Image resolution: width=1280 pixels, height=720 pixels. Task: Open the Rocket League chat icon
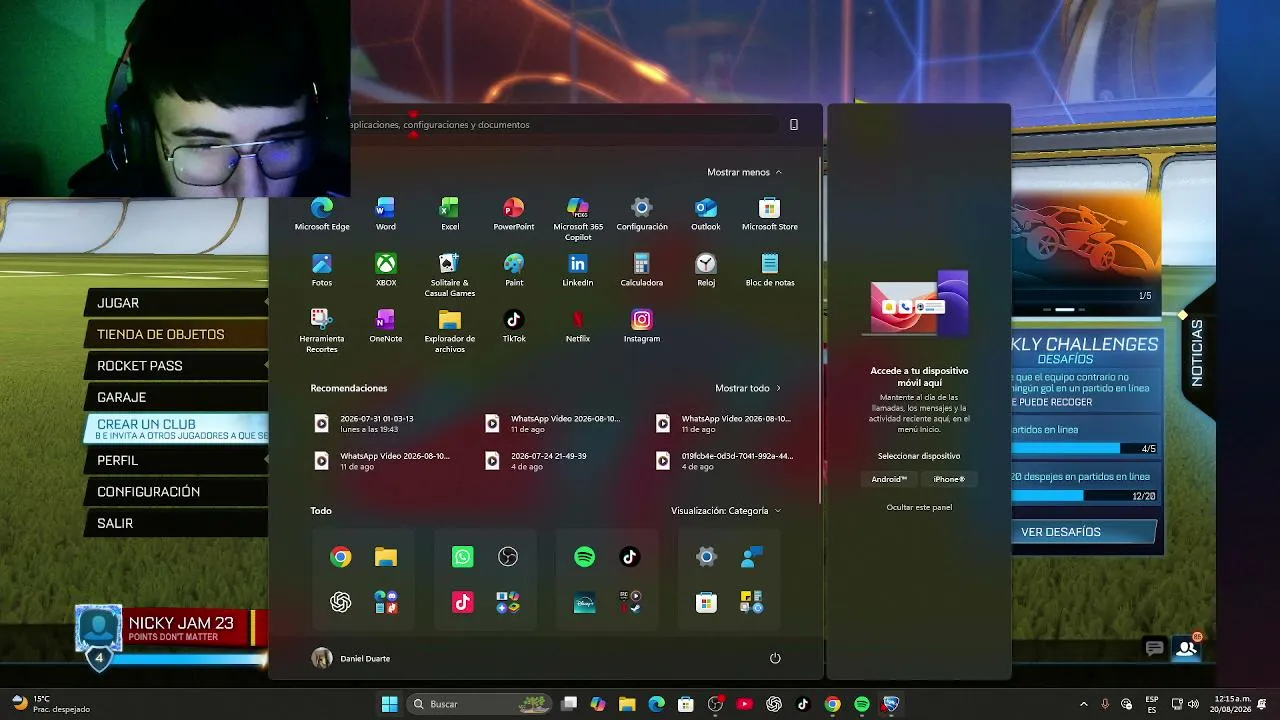tap(1154, 649)
